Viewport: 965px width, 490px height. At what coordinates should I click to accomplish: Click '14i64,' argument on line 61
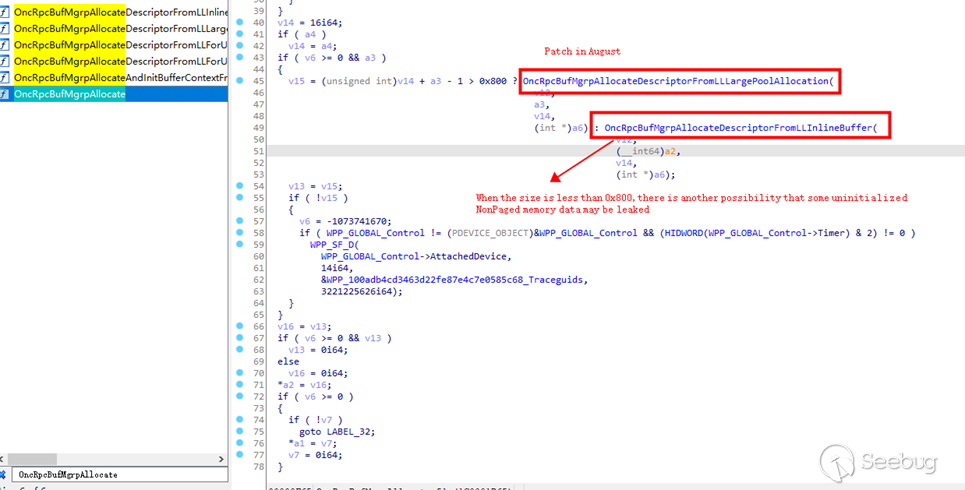[337, 268]
